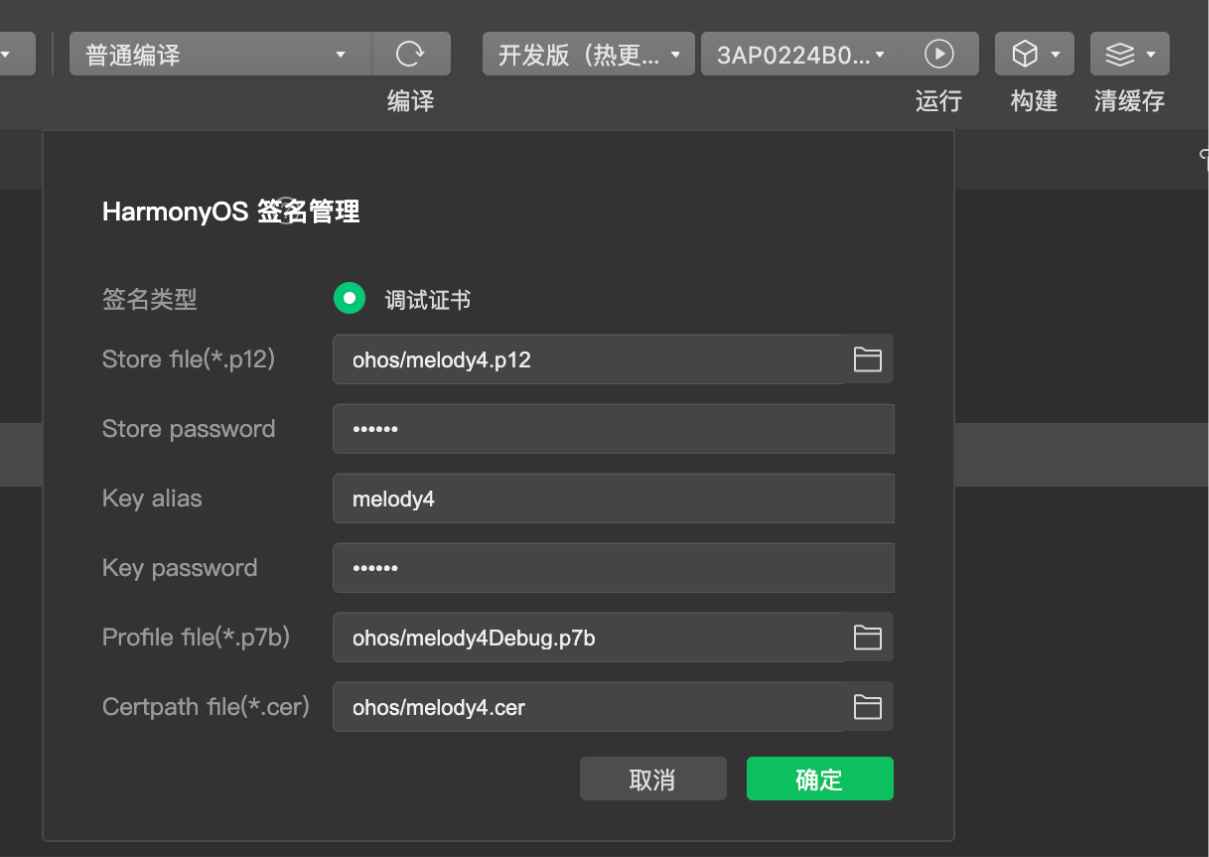
Task: Focus the Key alias input field
Action: 612,499
